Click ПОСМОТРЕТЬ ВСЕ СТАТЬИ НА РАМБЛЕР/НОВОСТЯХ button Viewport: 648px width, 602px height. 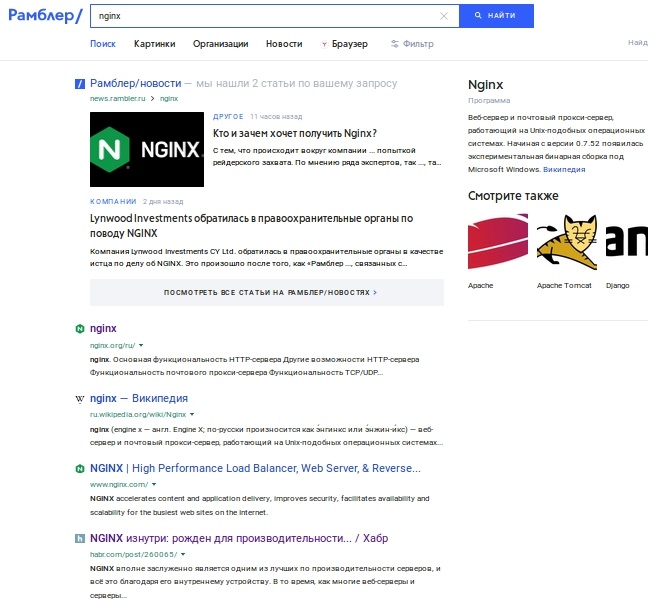267,293
